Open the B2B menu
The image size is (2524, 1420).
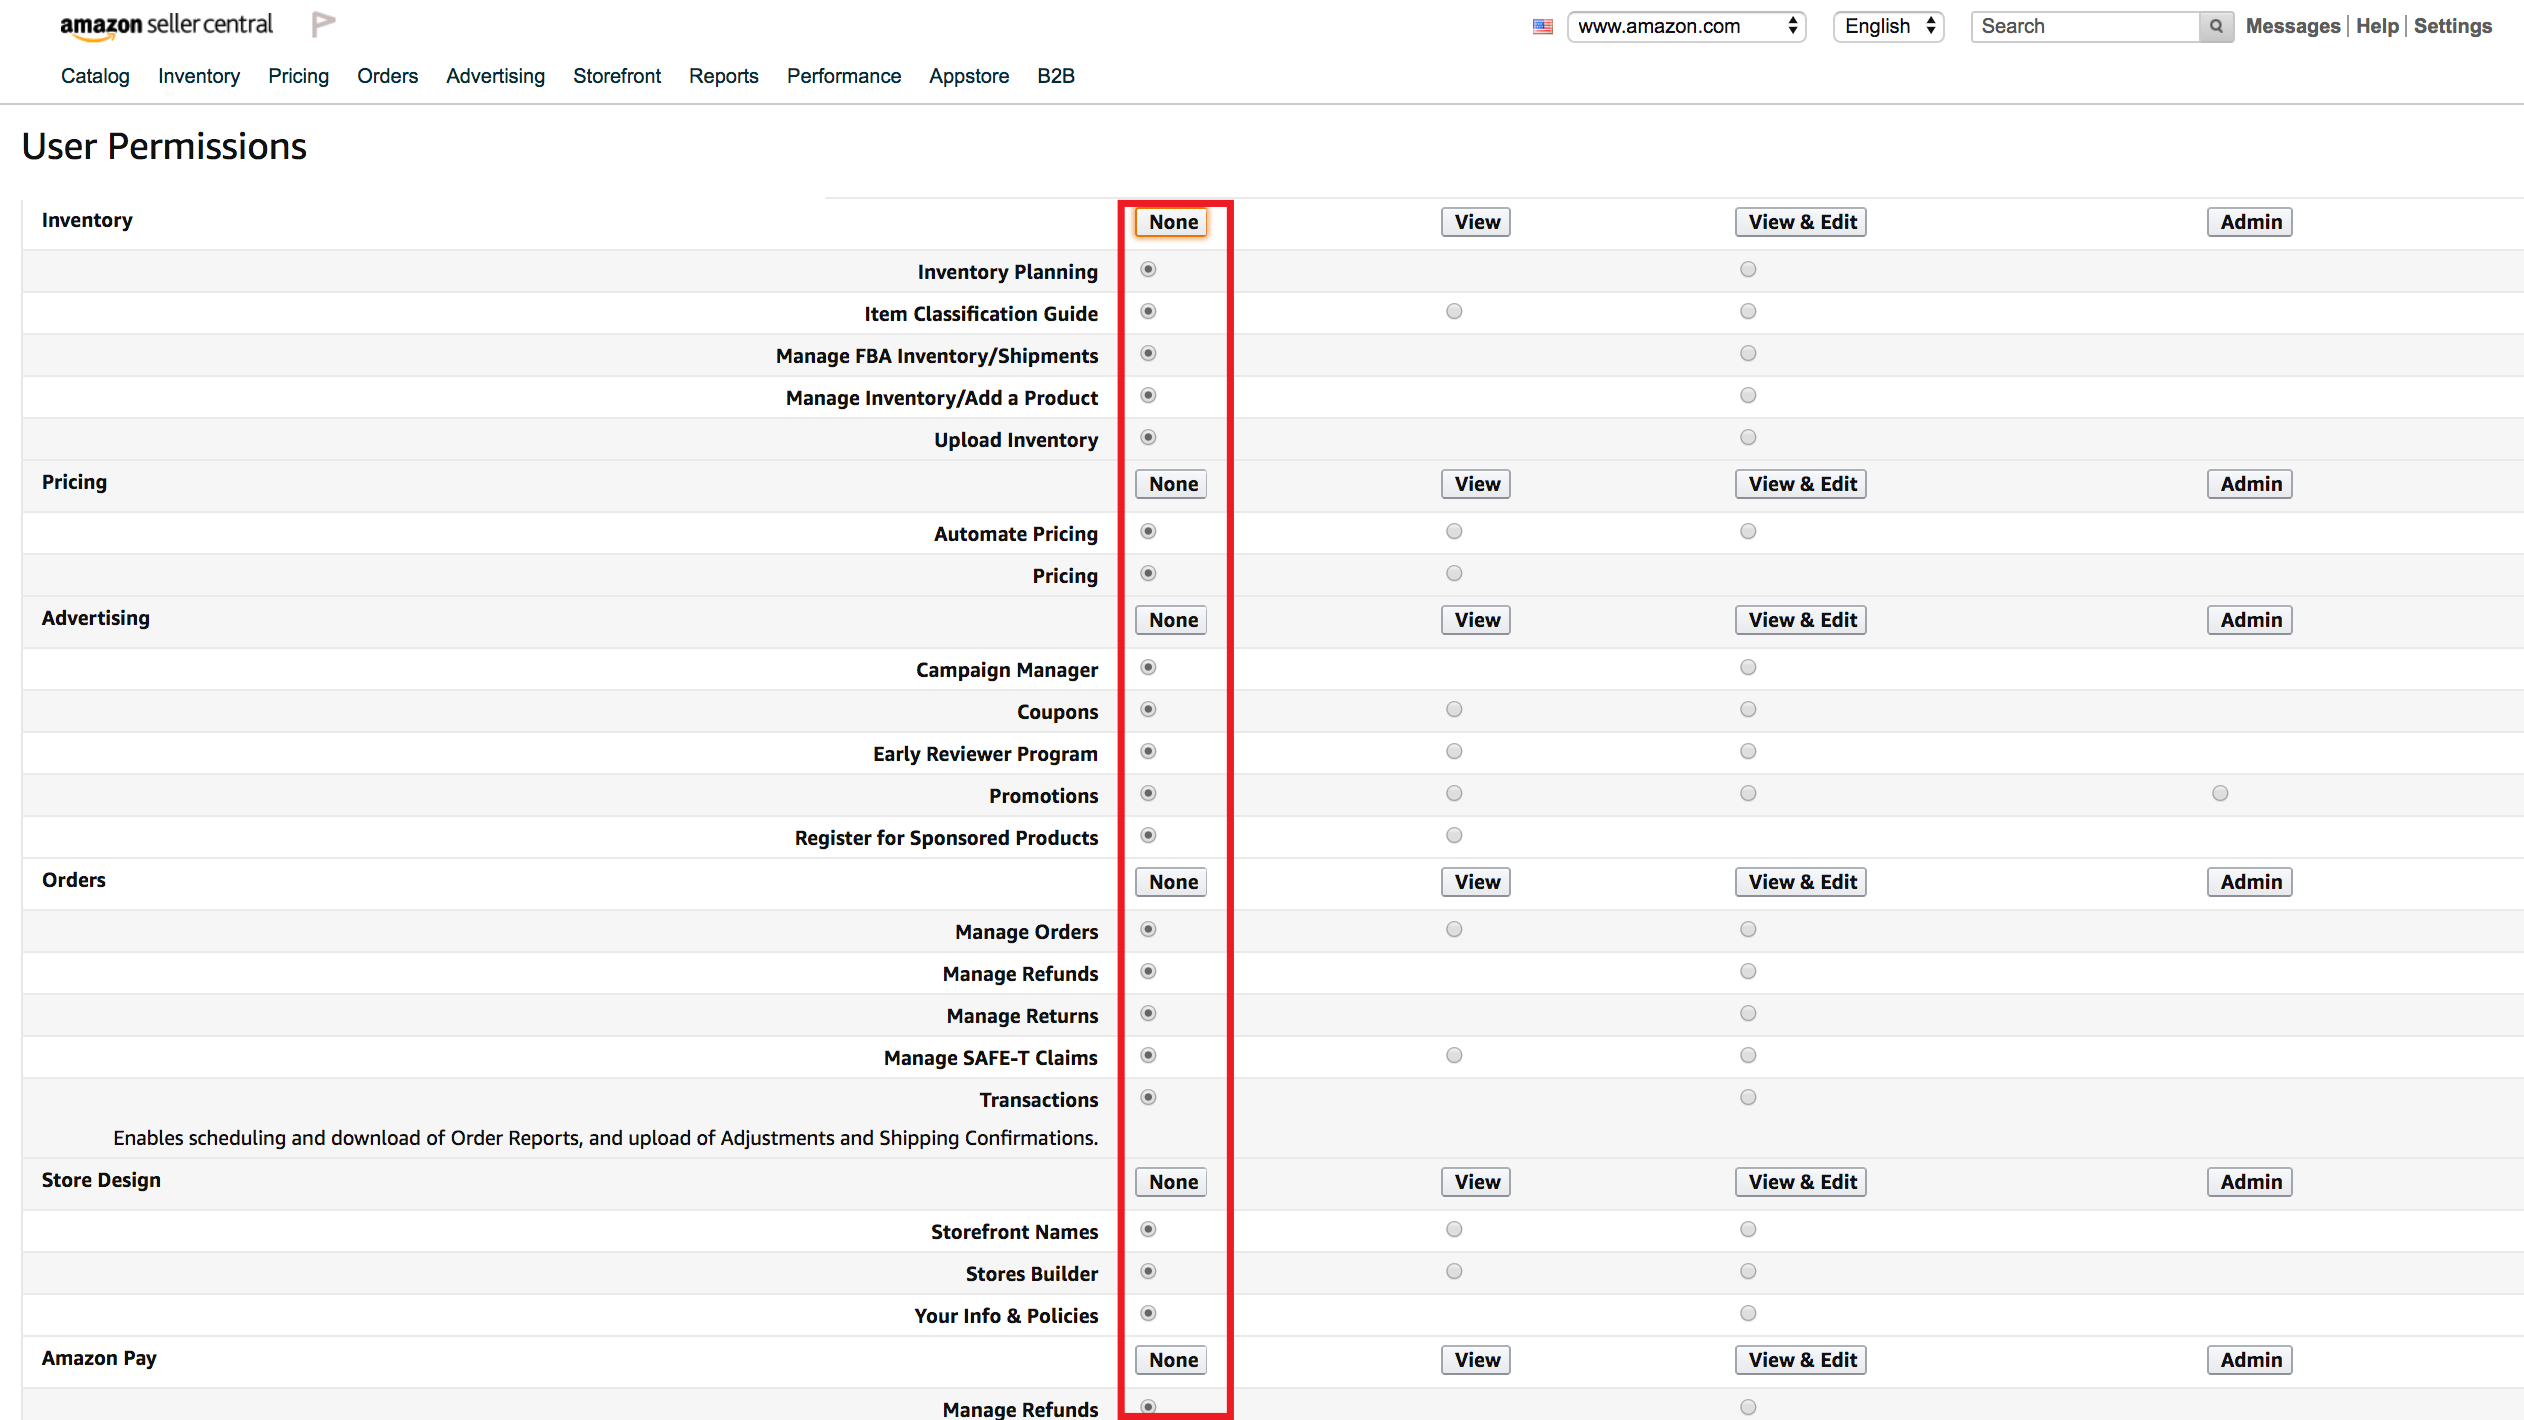point(1055,76)
